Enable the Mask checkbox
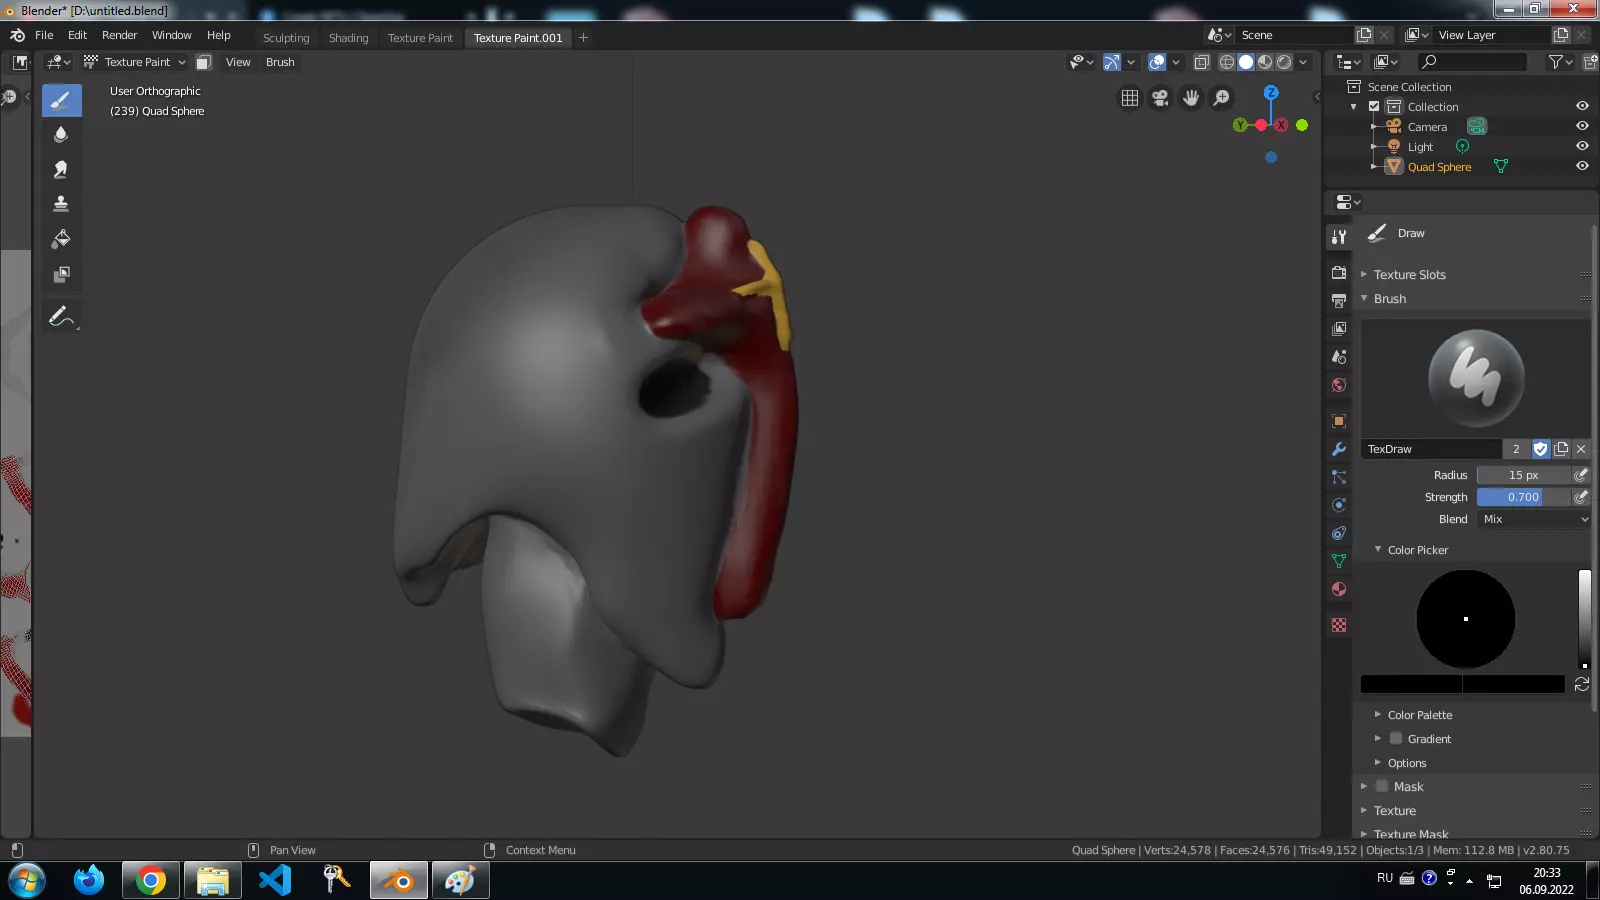 [x=1382, y=786]
